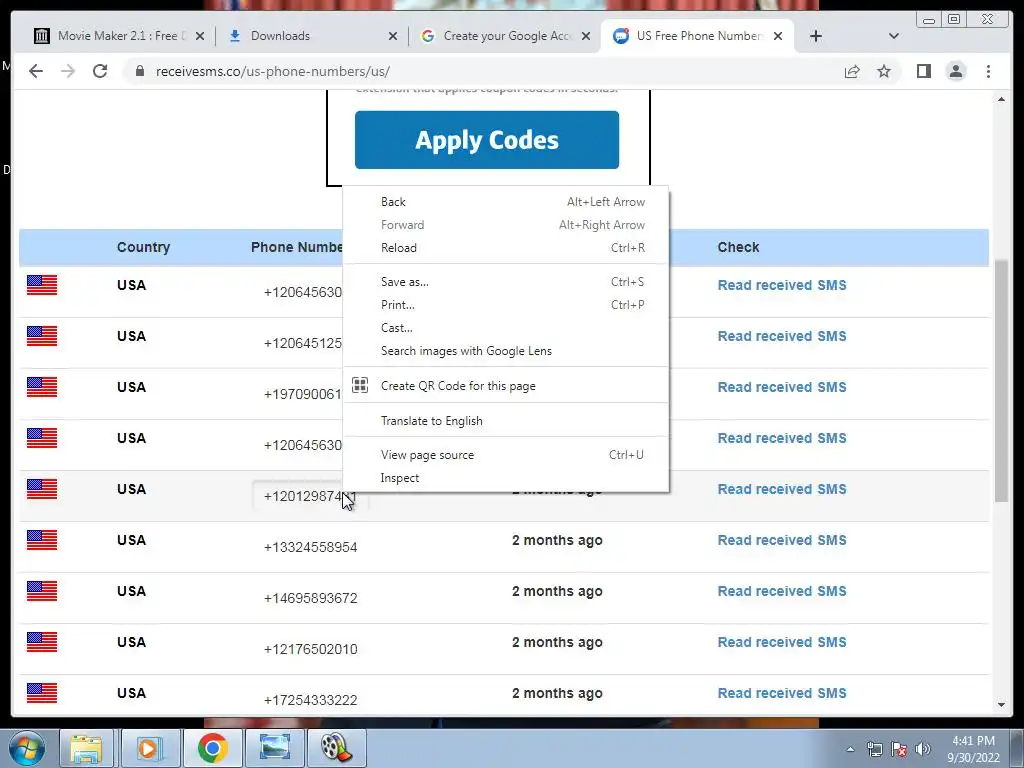Open Read received SMS for +197090061 row
The width and height of the screenshot is (1024, 768).
[782, 387]
